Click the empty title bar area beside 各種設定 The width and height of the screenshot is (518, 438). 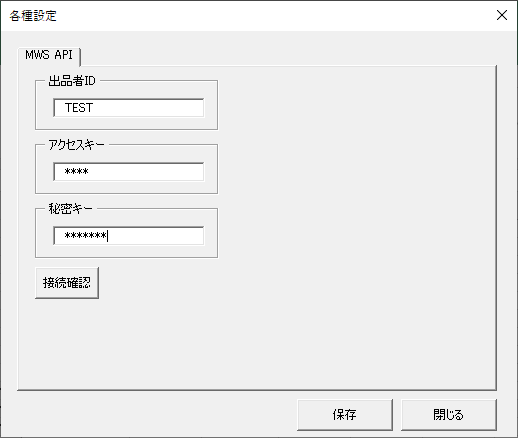tap(273, 16)
